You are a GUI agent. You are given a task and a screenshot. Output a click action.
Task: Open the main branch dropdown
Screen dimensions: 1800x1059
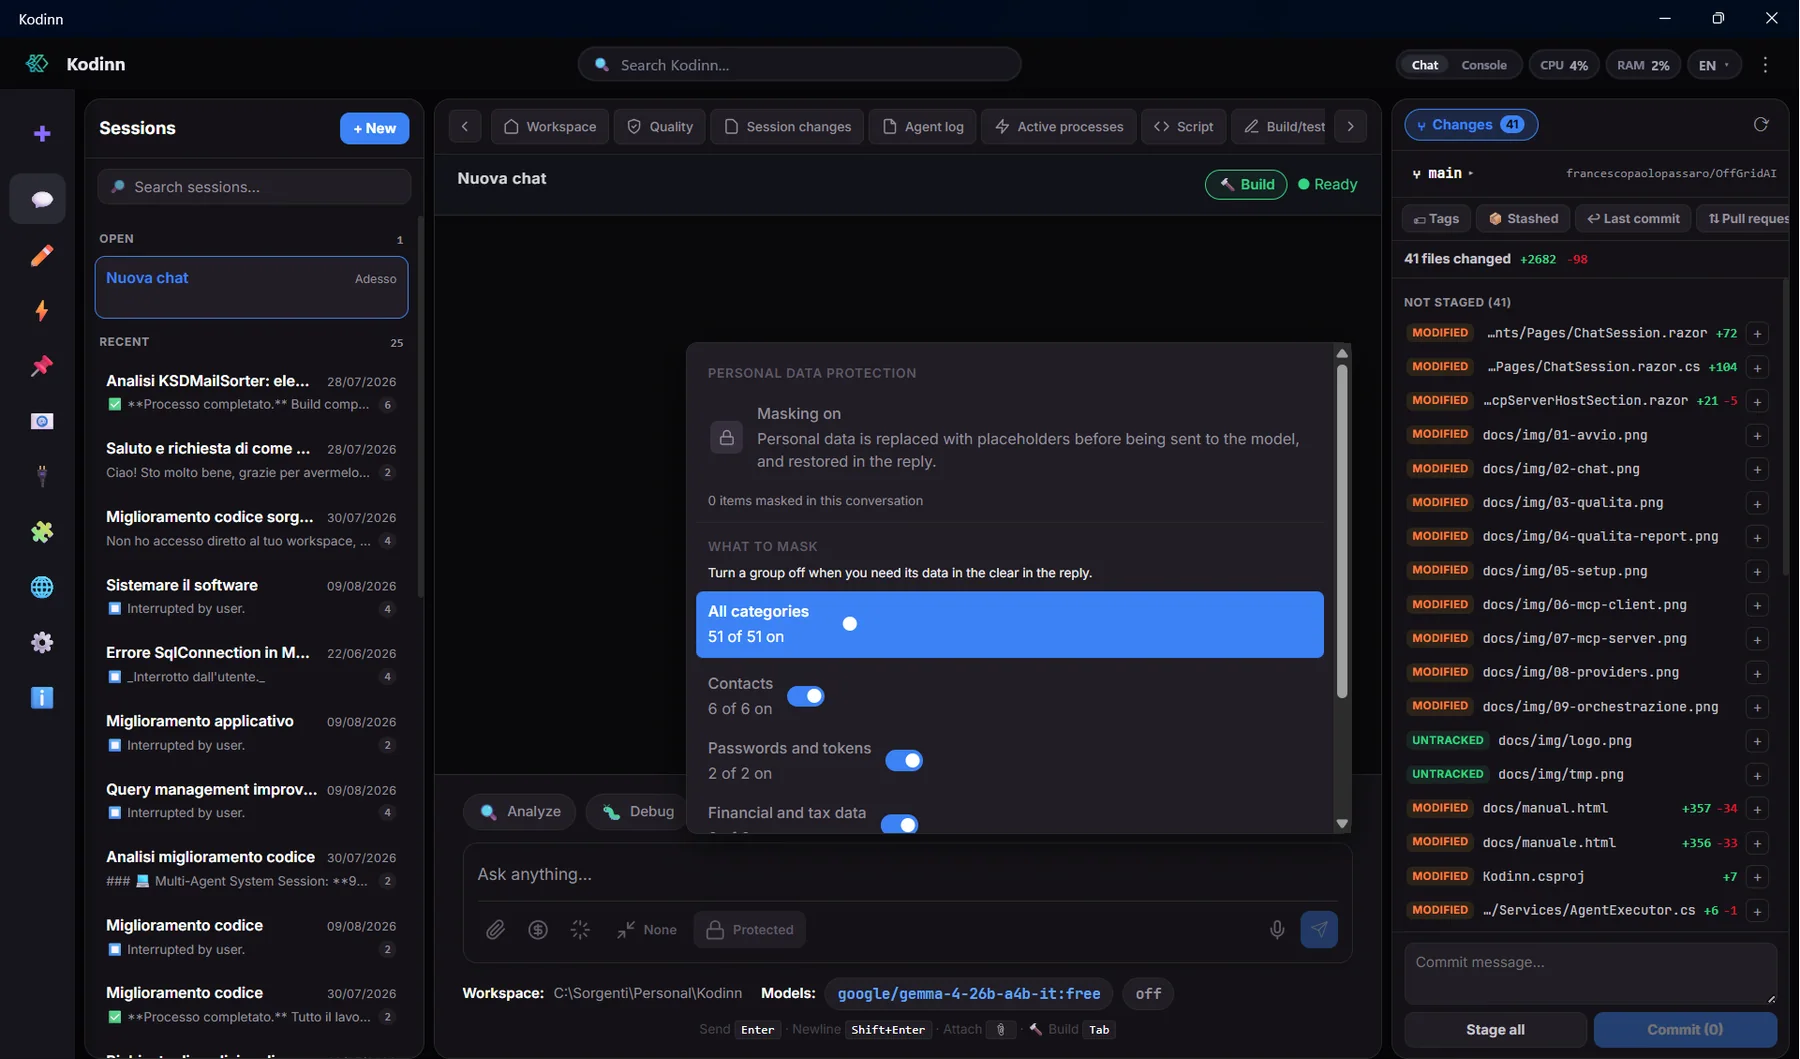point(1443,173)
